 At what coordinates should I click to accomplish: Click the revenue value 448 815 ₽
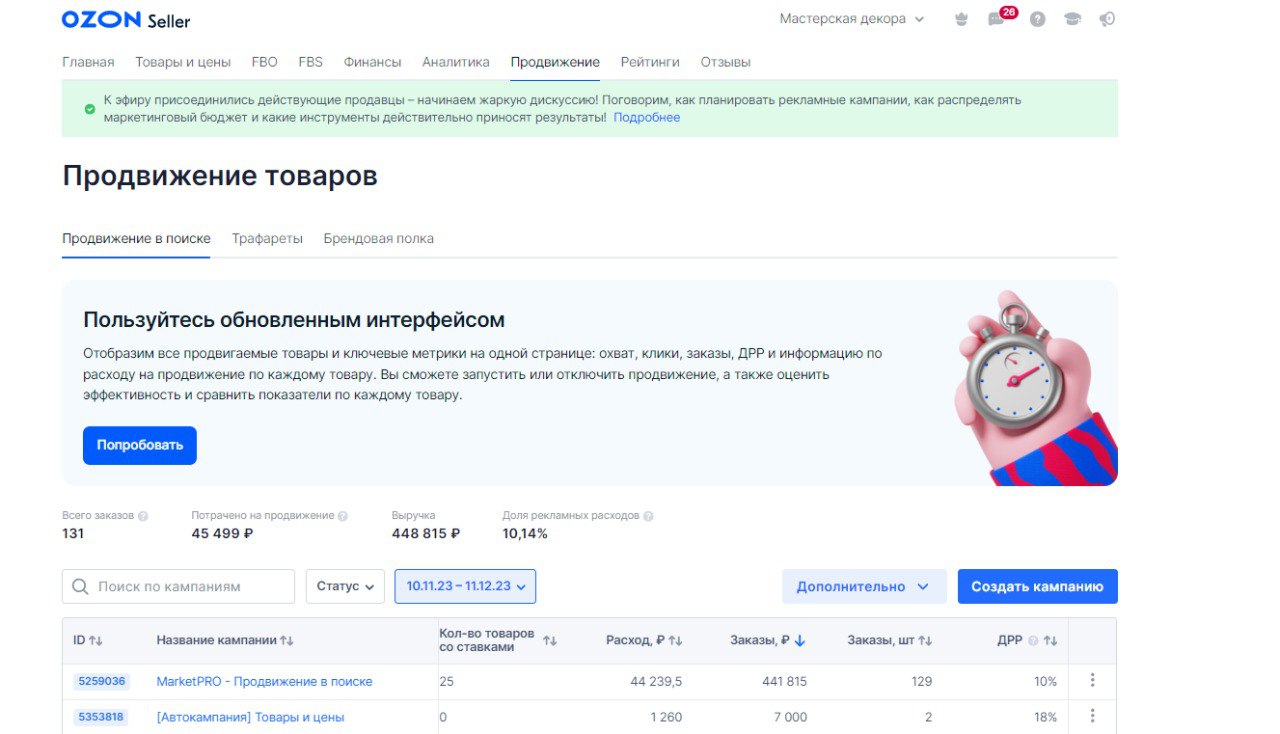426,534
